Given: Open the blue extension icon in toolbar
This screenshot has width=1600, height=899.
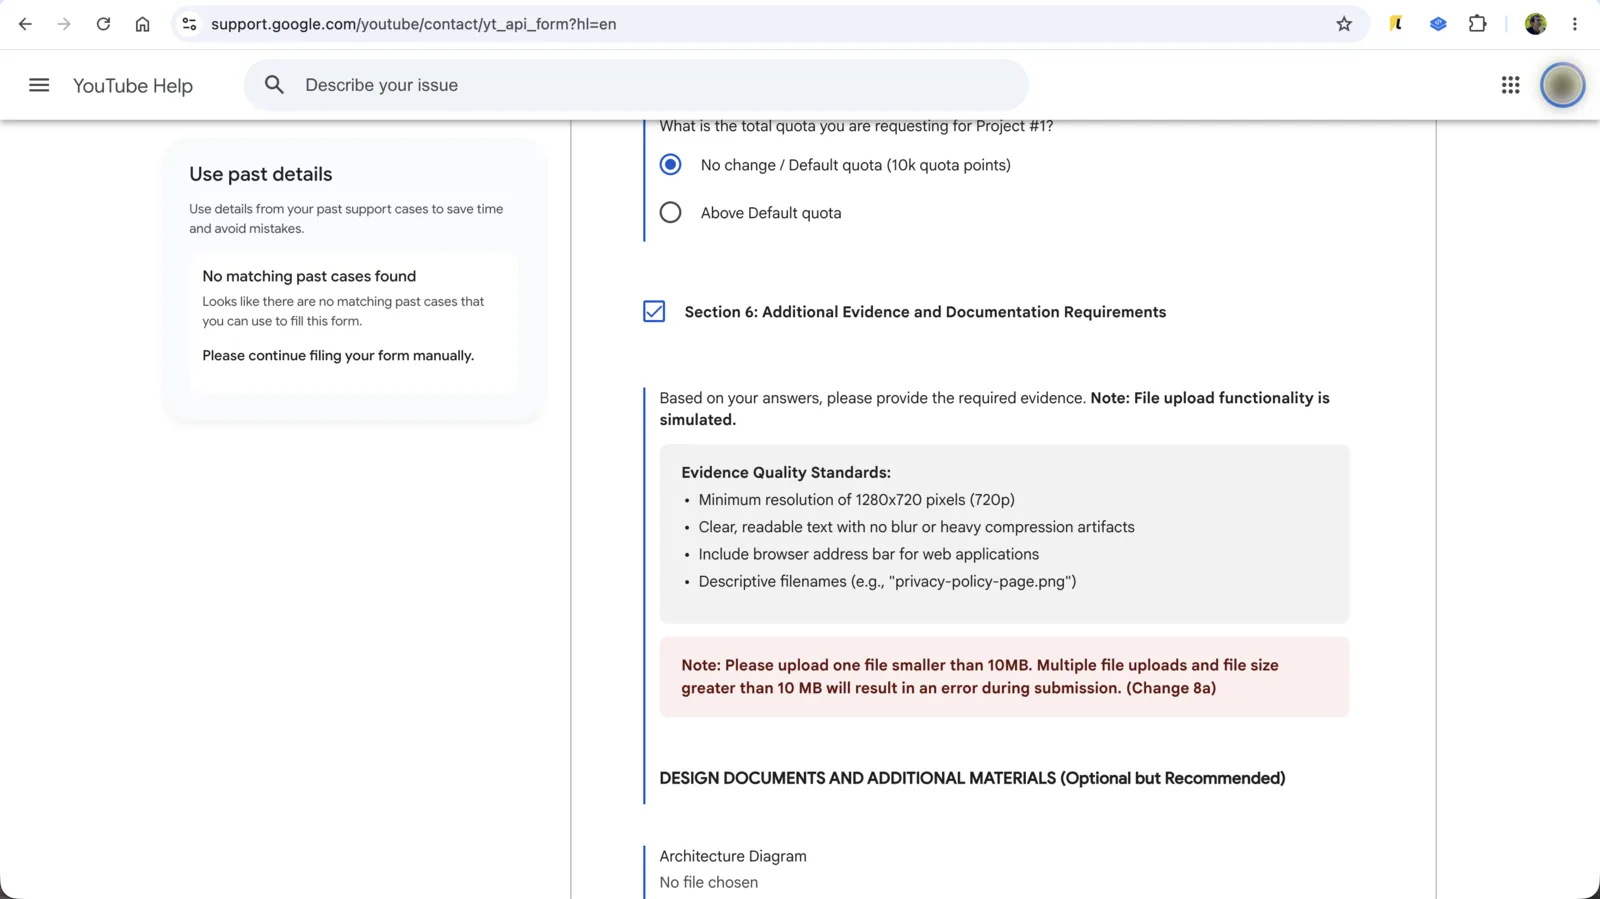Looking at the screenshot, I should [x=1438, y=24].
